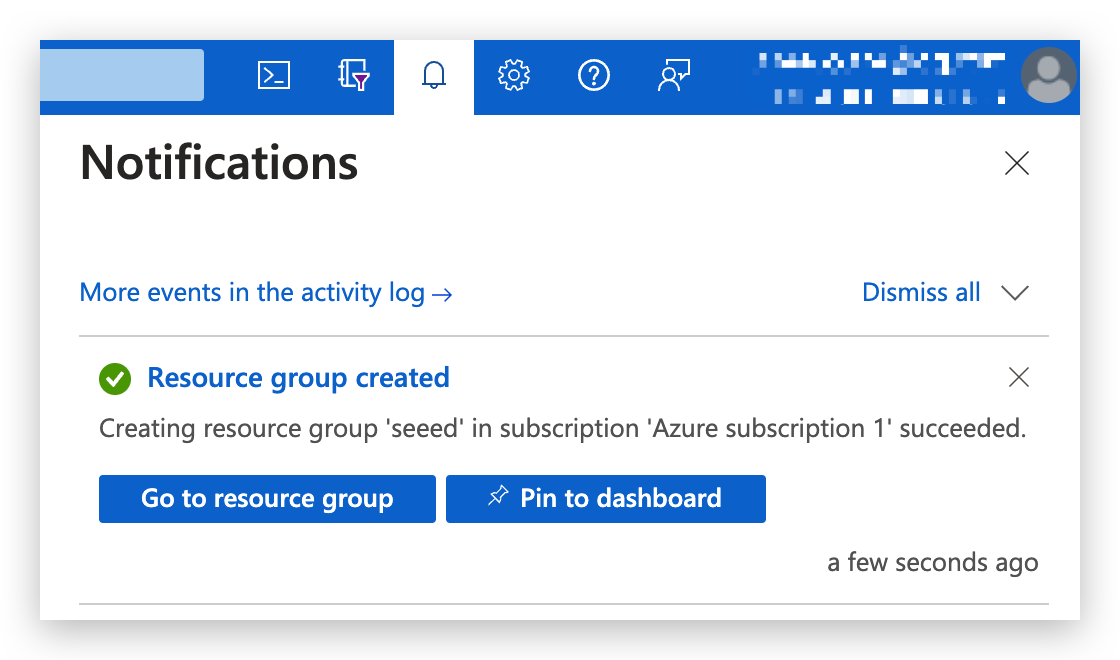The height and width of the screenshot is (660, 1120).
Task: Open the Cloud Shell terminal icon
Action: click(x=274, y=75)
